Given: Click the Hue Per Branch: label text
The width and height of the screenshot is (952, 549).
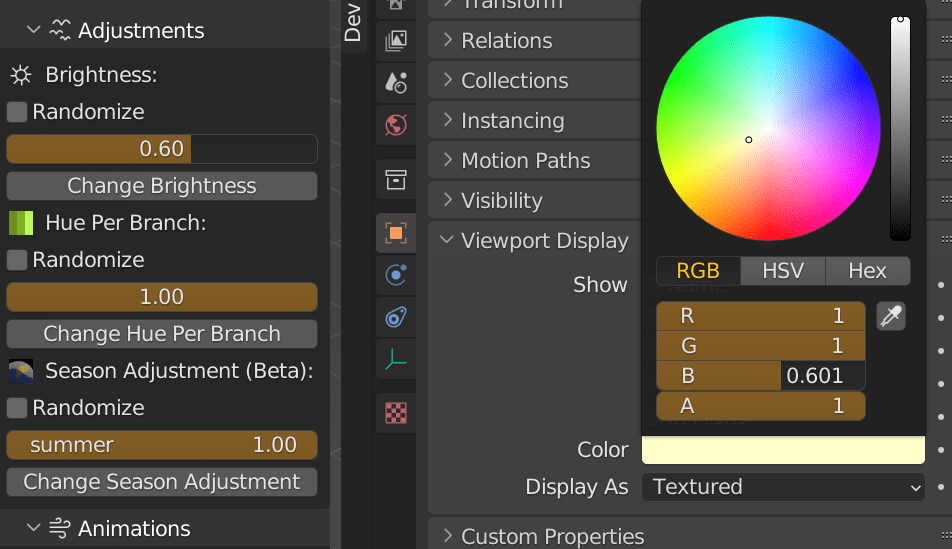Looking at the screenshot, I should click(x=126, y=223).
